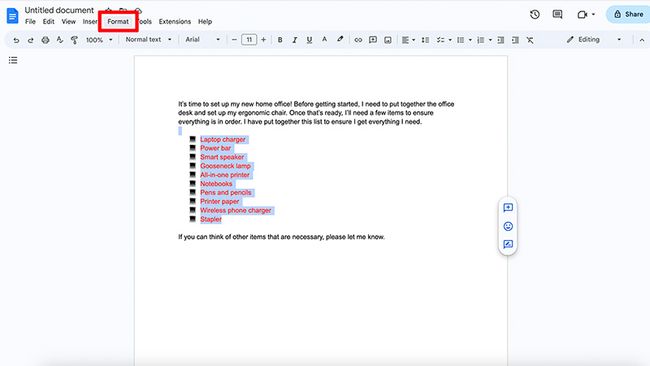Open the Format menu
Image resolution: width=650 pixels, height=366 pixels.
pyautogui.click(x=118, y=22)
